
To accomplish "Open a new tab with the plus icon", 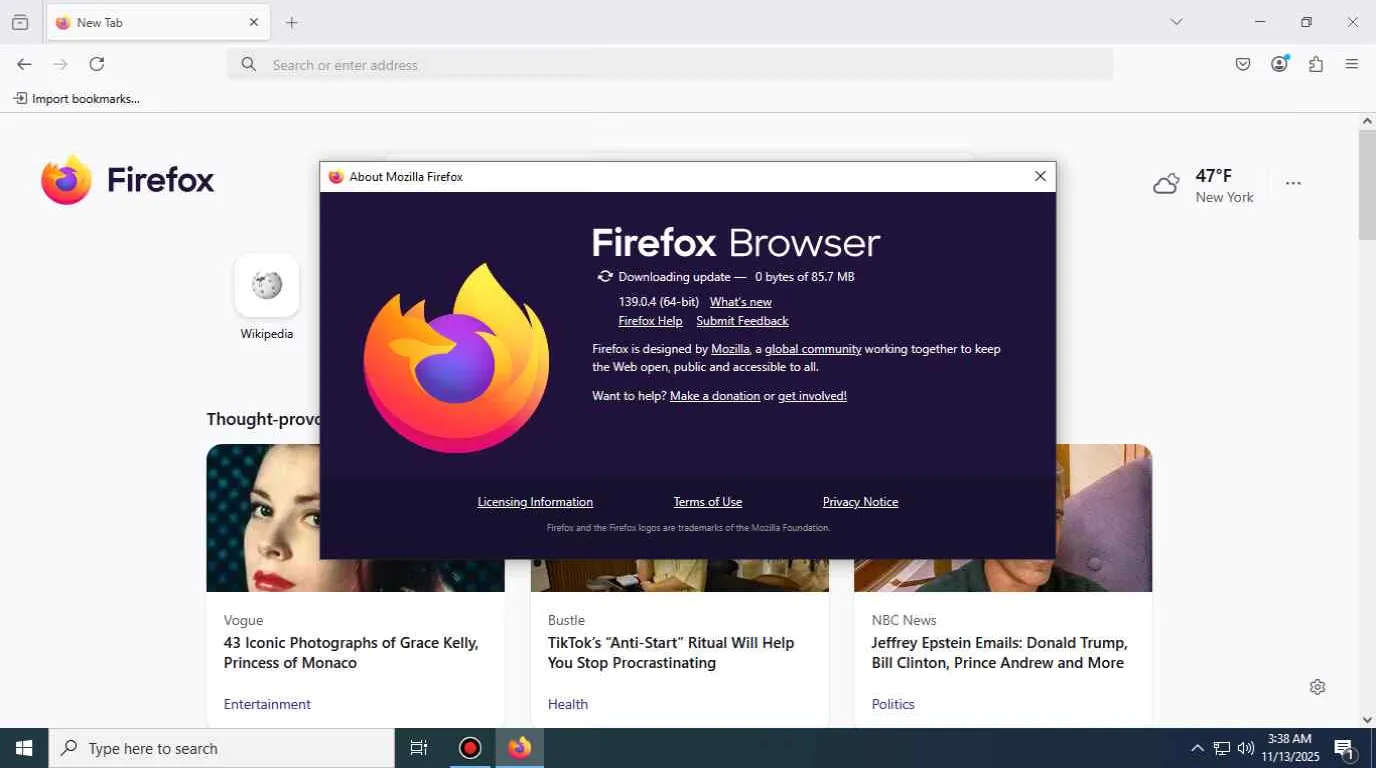I will coord(292,22).
